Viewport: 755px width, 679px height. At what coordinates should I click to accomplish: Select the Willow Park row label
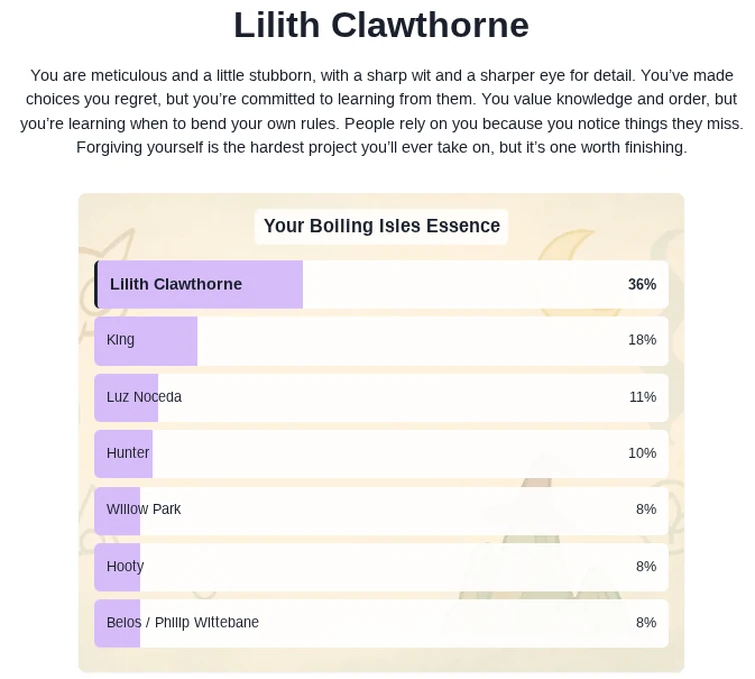[x=144, y=509]
